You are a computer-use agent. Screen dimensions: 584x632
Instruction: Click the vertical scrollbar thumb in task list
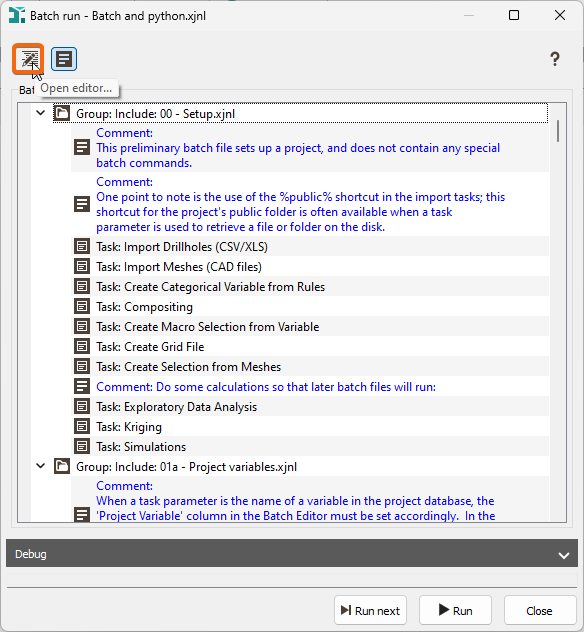[558, 131]
